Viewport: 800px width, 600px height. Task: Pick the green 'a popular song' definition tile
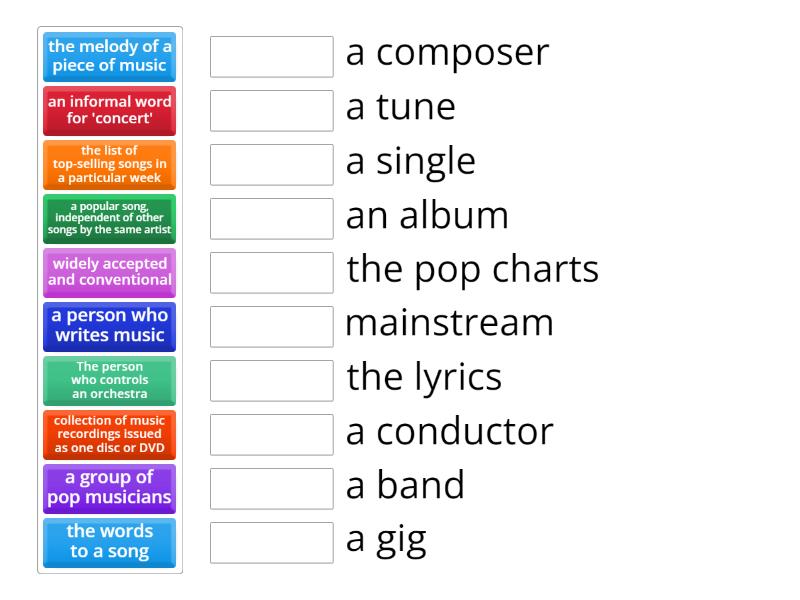coord(109,219)
